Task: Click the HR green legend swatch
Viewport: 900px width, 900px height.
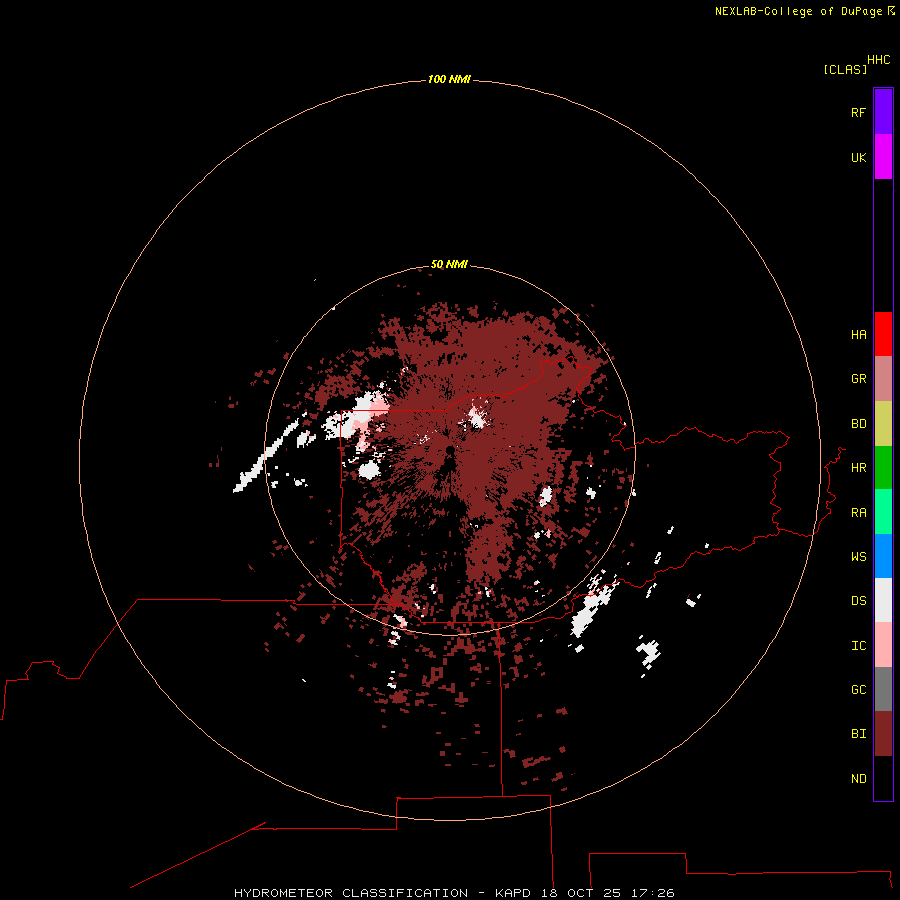Action: pos(883,468)
